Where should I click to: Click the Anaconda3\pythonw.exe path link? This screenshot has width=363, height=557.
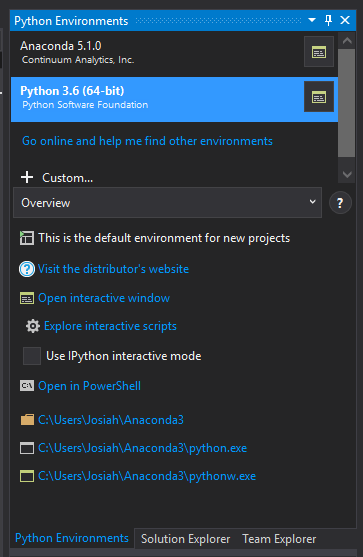click(147, 476)
